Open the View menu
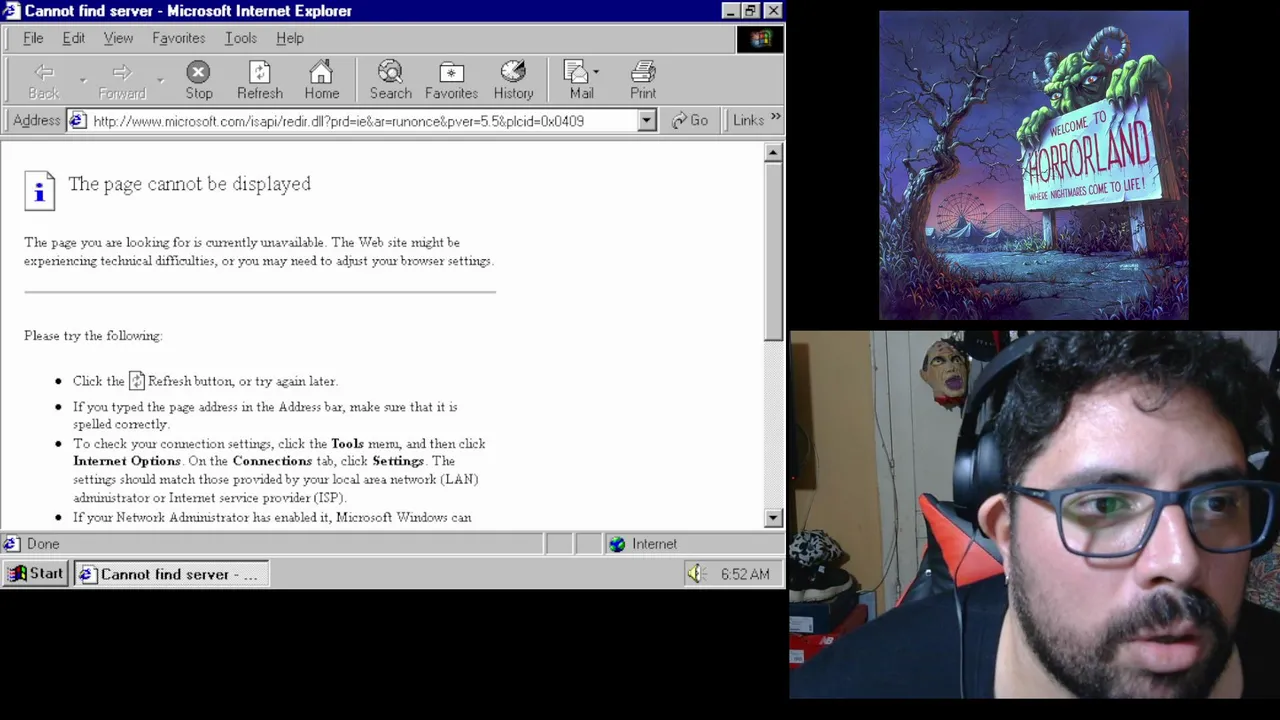Screen dimensions: 1280x720 (118, 38)
